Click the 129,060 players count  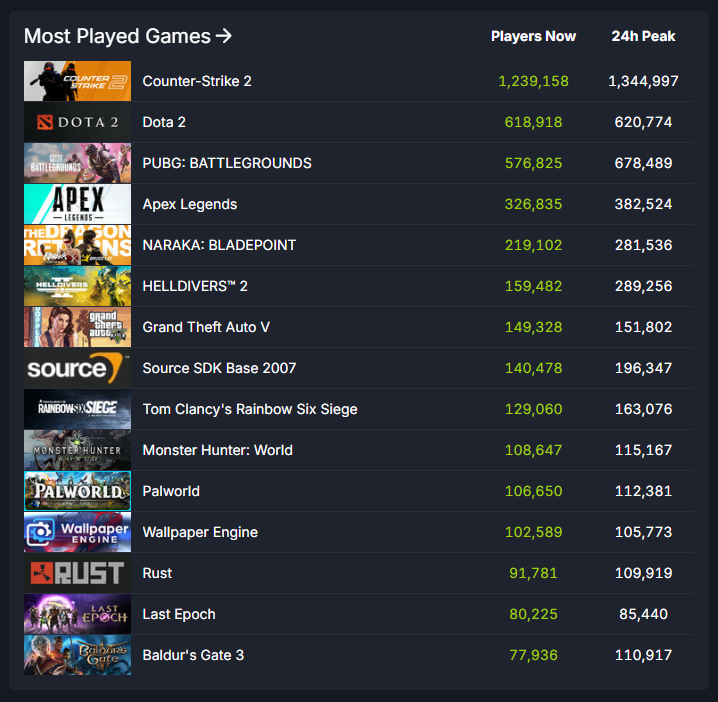(x=533, y=409)
